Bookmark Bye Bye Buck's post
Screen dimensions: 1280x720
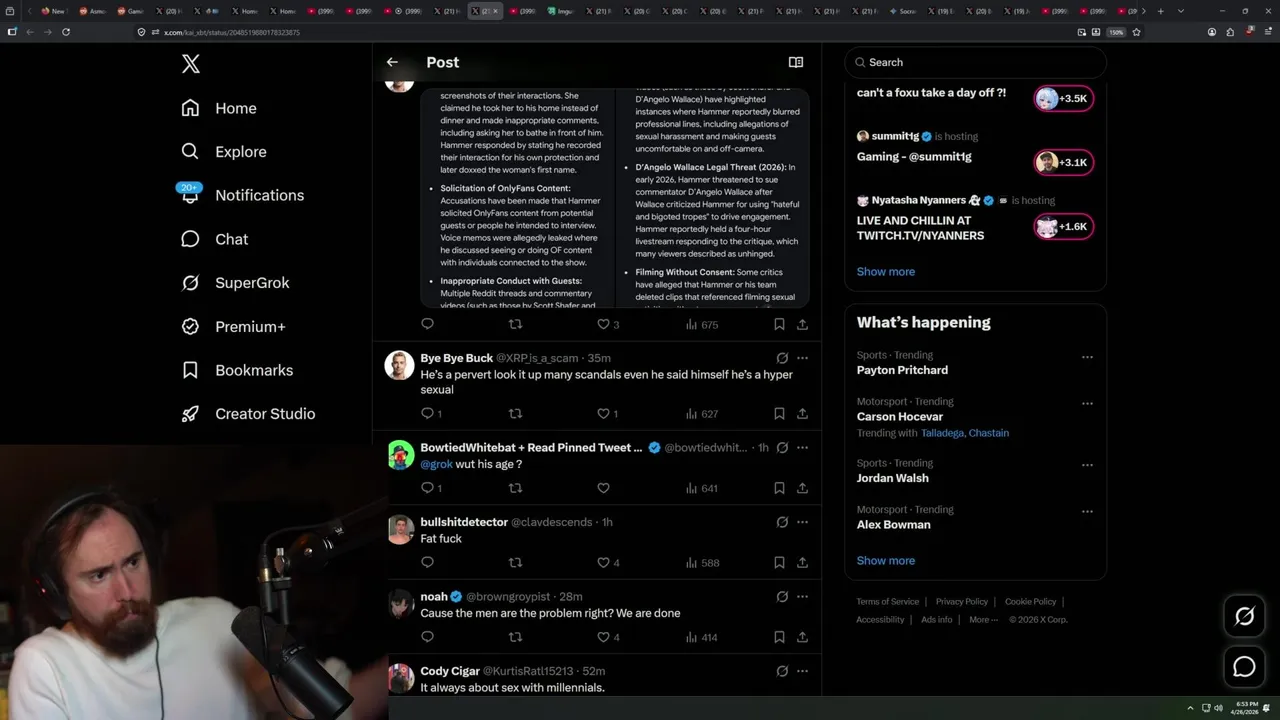pos(779,413)
